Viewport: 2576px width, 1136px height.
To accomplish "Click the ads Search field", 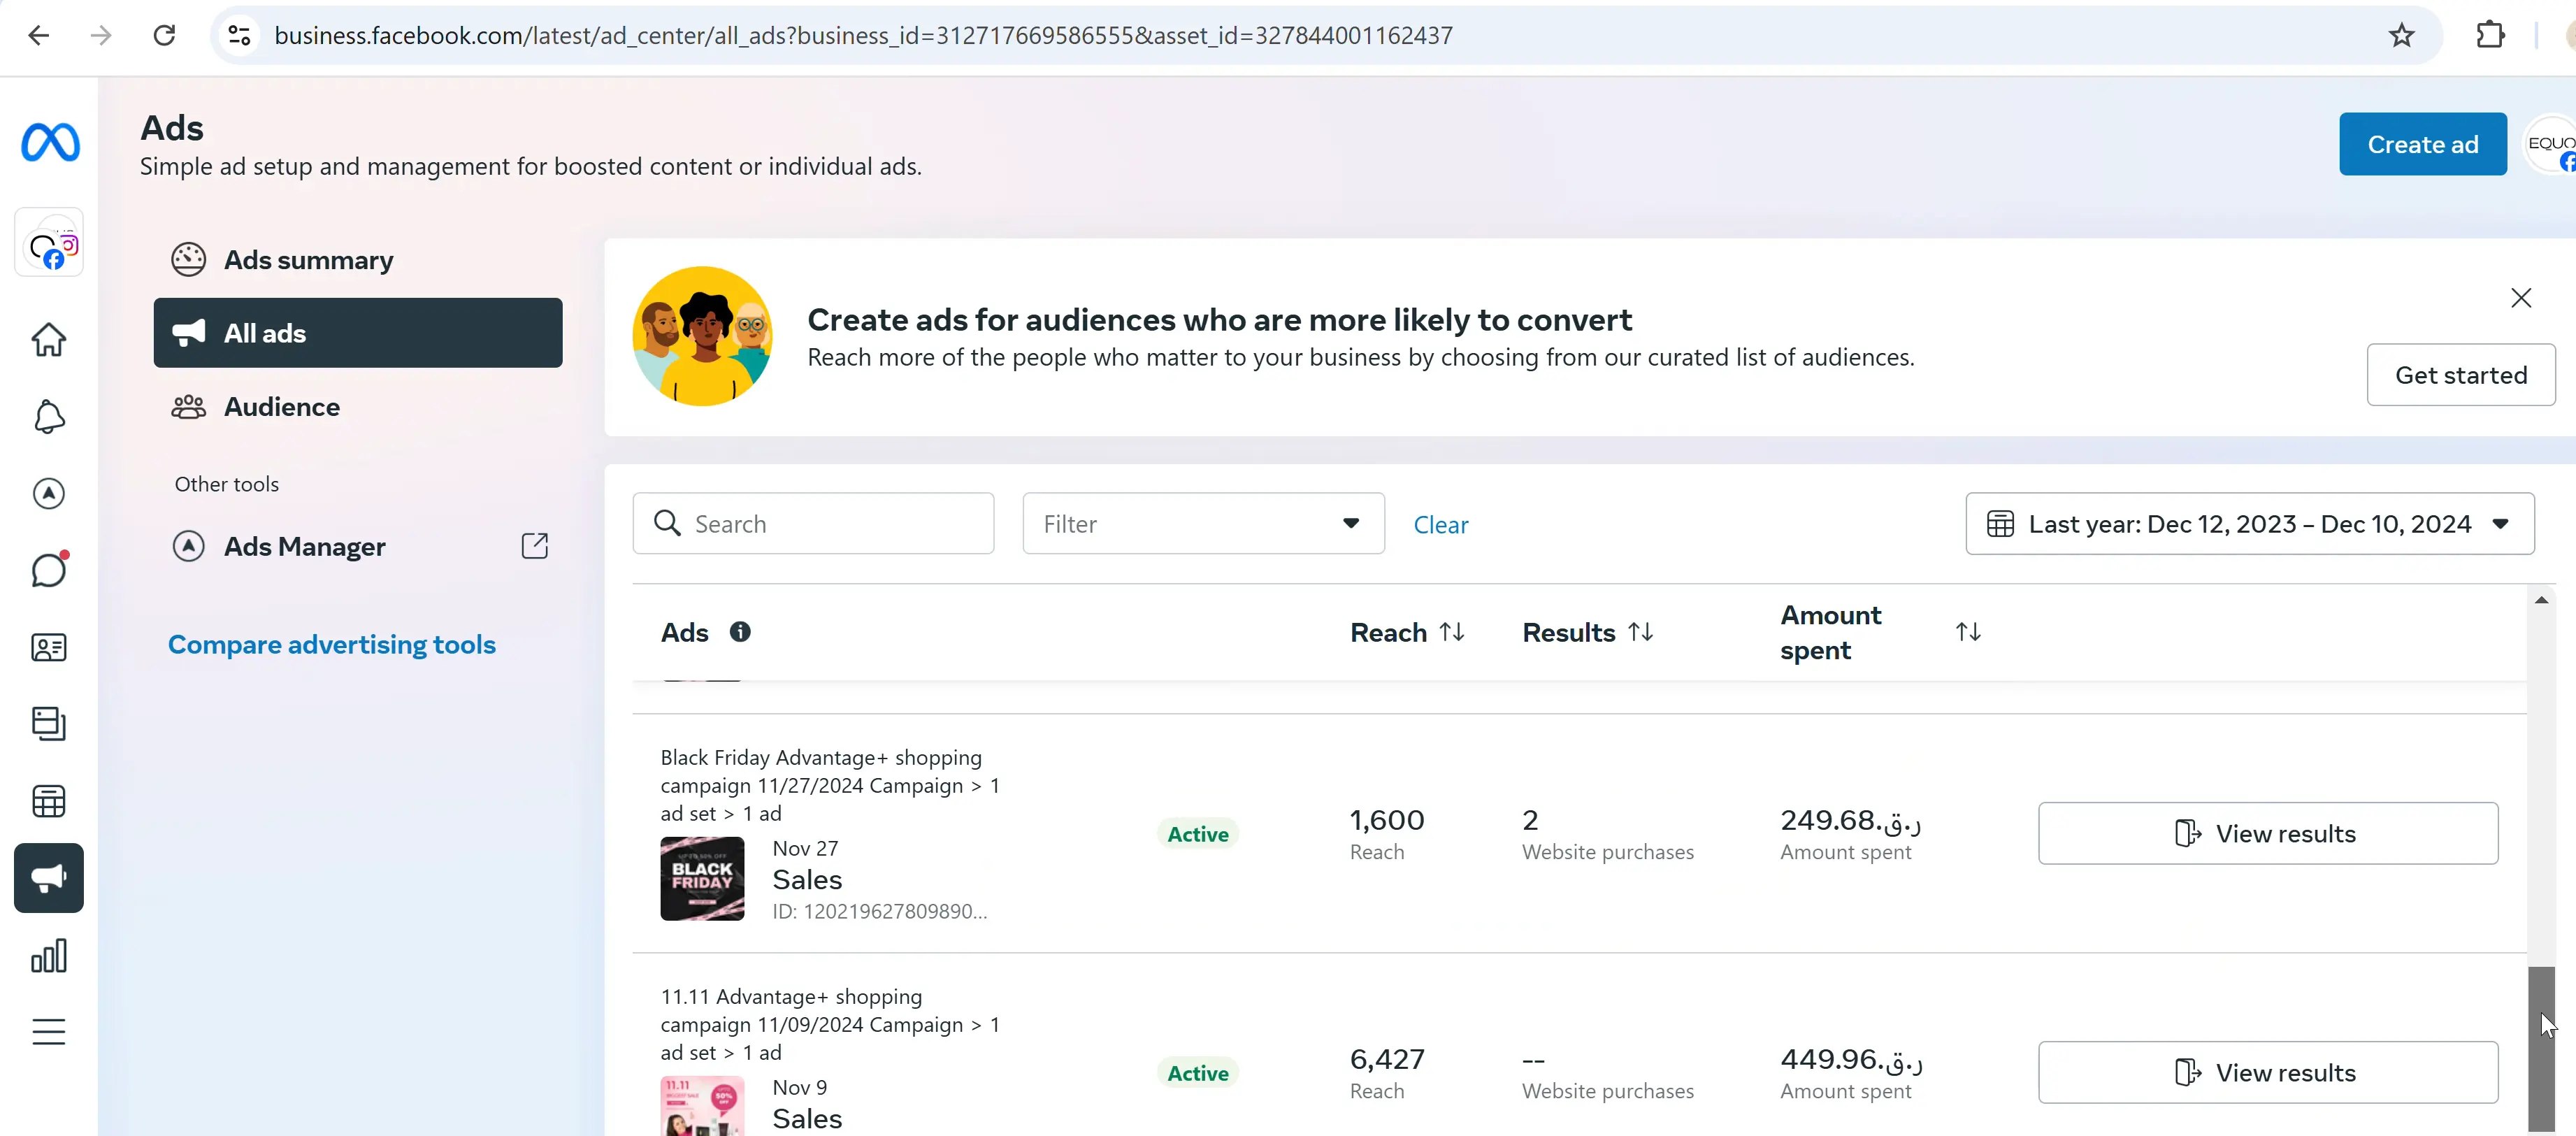I will pos(830,524).
